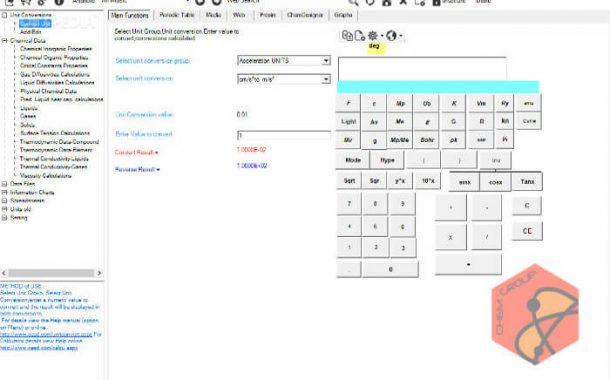610x380 pixels.
Task: Toggle the inv key on the calculator
Action: point(496,160)
